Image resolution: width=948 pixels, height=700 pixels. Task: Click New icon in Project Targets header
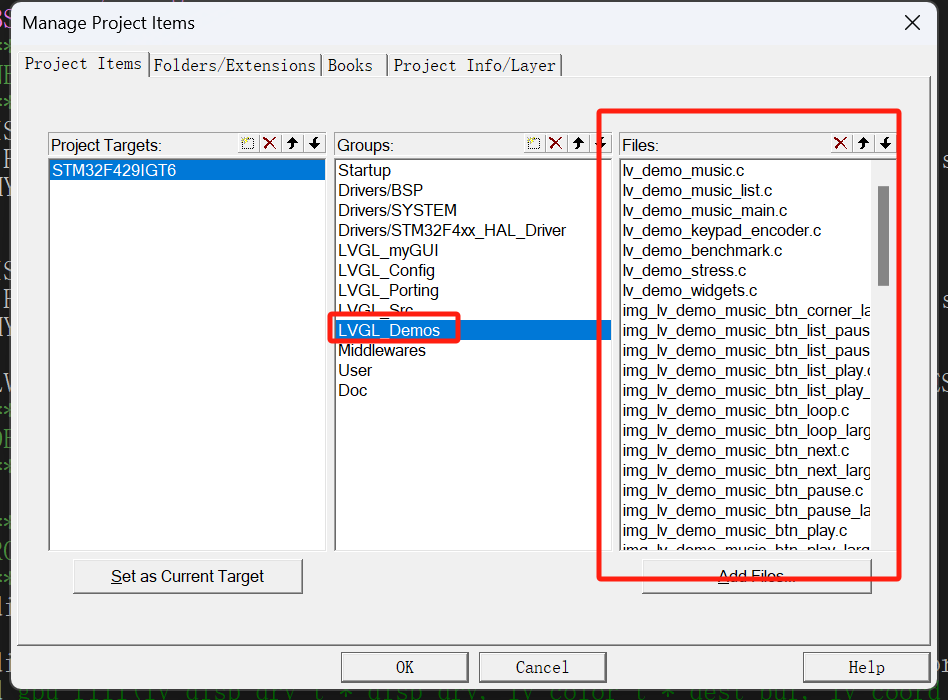point(248,144)
